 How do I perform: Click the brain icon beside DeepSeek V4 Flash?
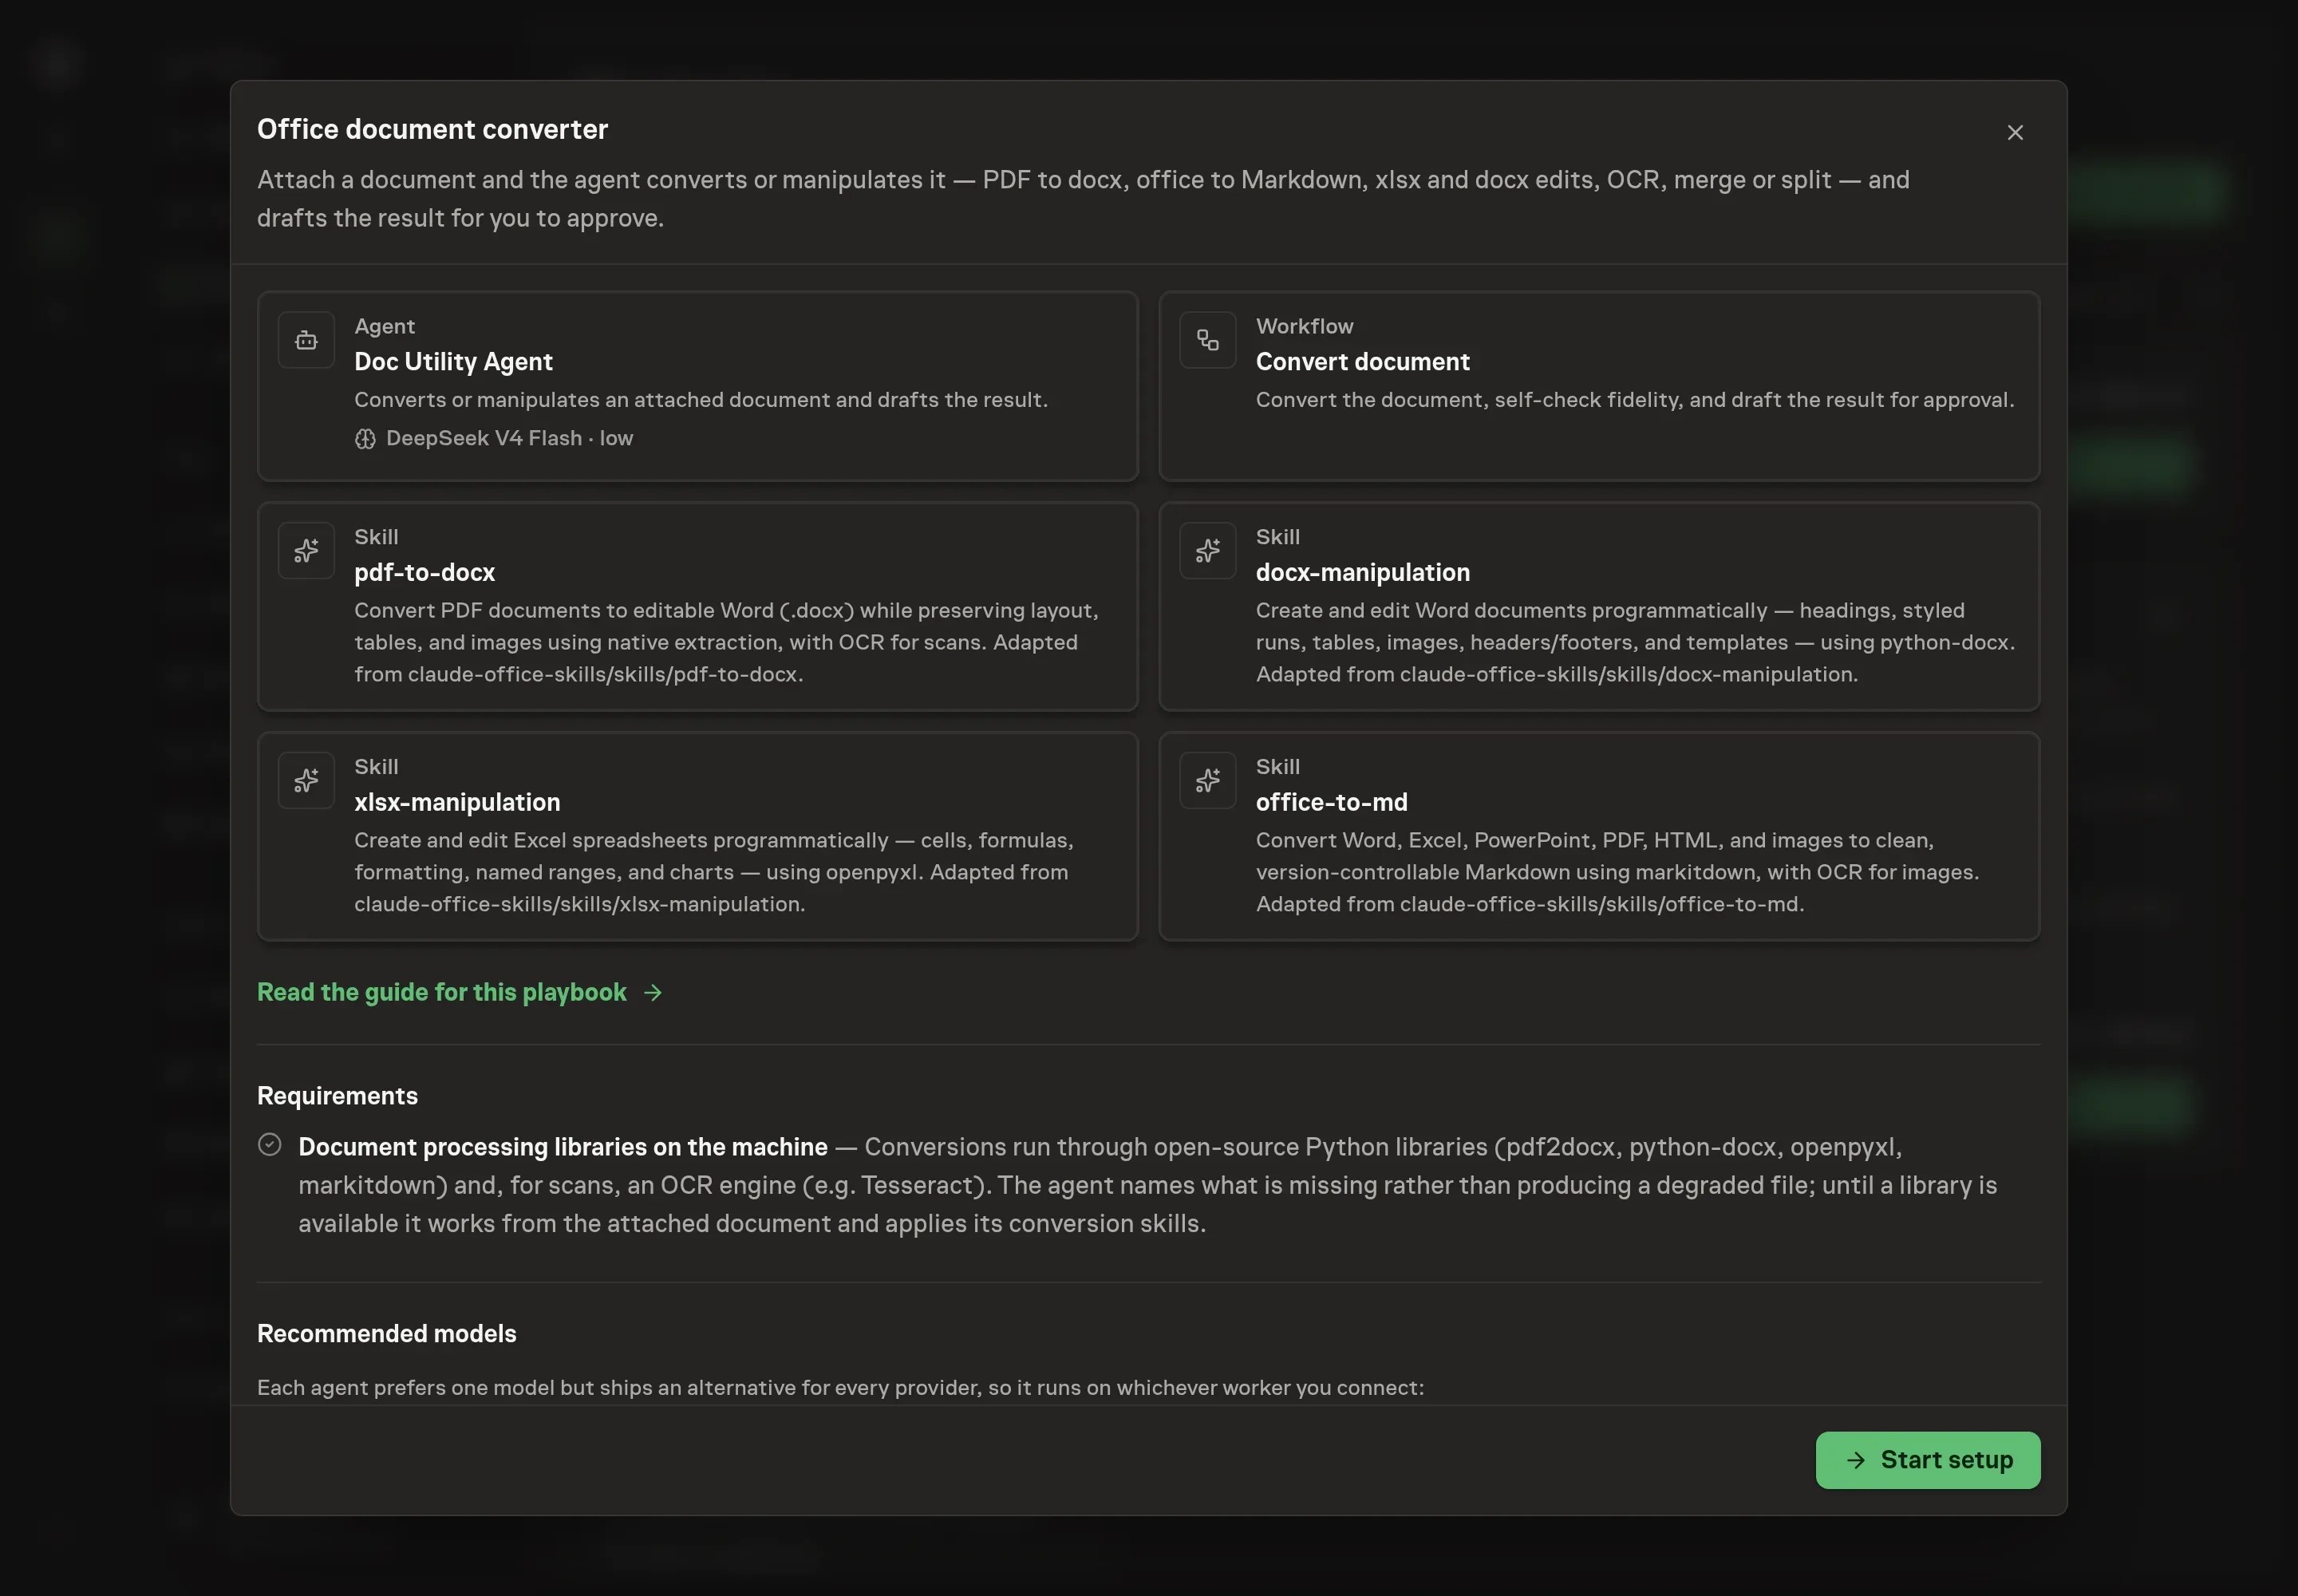pyautogui.click(x=365, y=439)
